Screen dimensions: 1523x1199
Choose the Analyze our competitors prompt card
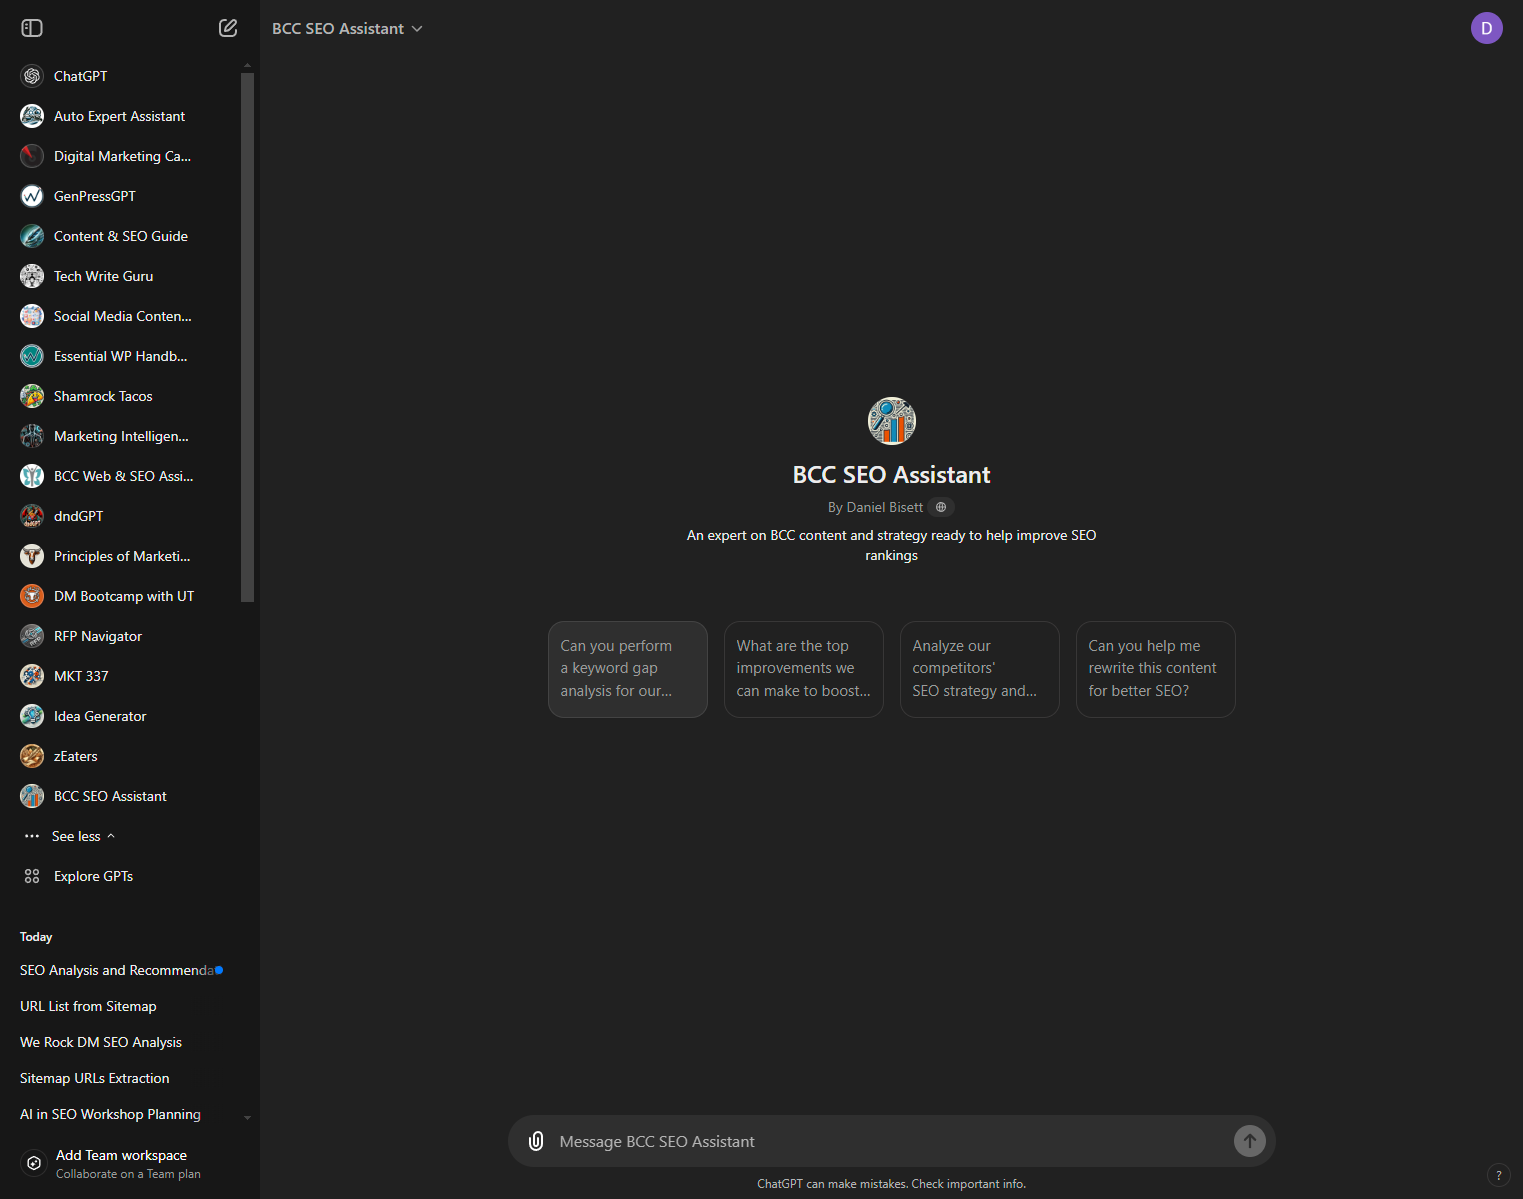pyautogui.click(x=980, y=669)
